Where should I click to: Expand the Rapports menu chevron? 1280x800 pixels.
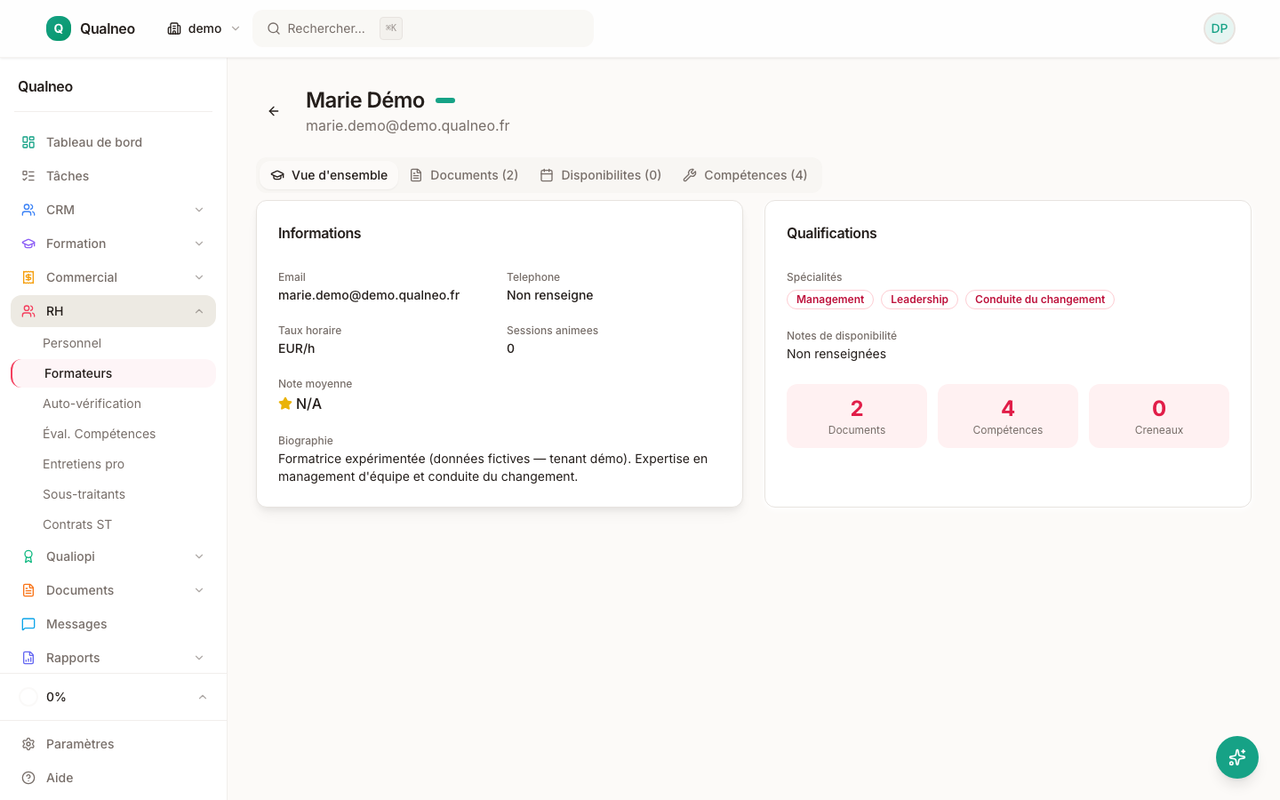point(199,658)
